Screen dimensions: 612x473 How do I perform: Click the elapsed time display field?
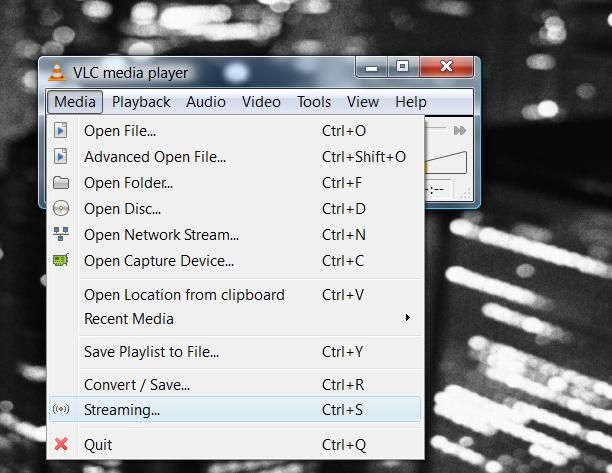[x=438, y=189]
